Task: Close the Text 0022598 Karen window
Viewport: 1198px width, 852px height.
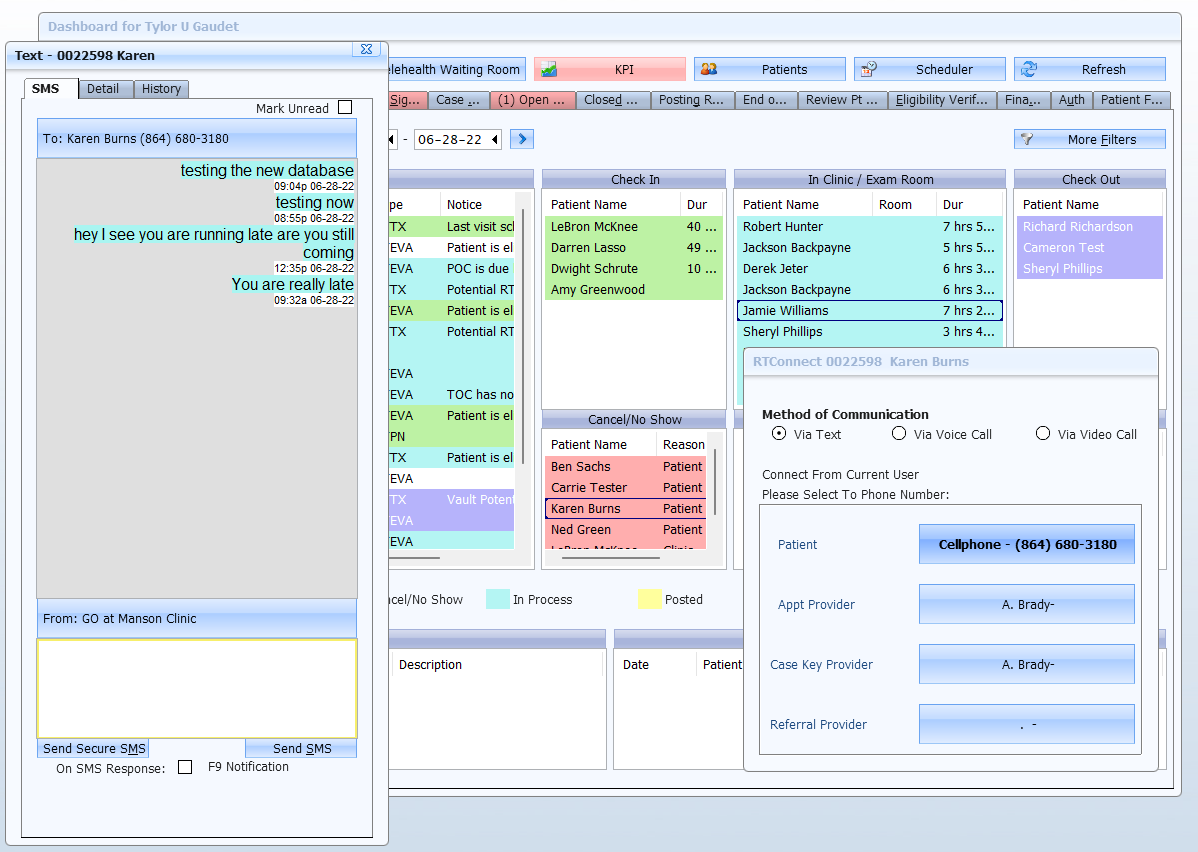Action: [x=366, y=49]
